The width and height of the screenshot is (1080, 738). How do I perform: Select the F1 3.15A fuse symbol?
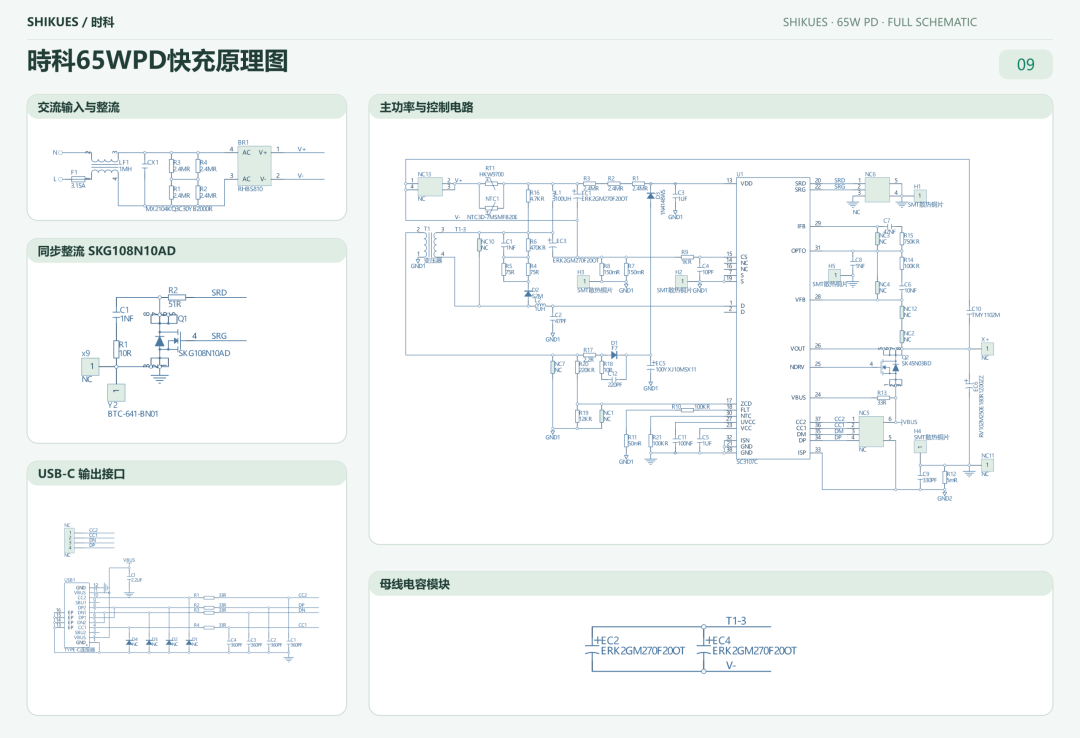(79, 178)
